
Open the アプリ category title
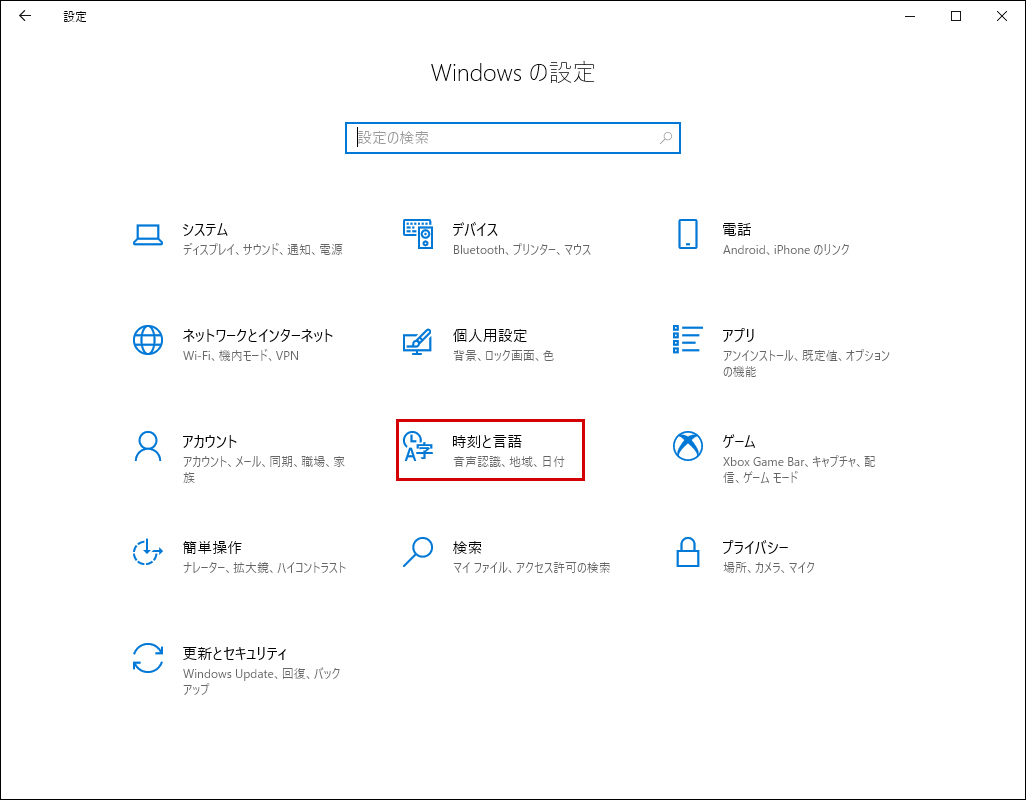point(739,336)
